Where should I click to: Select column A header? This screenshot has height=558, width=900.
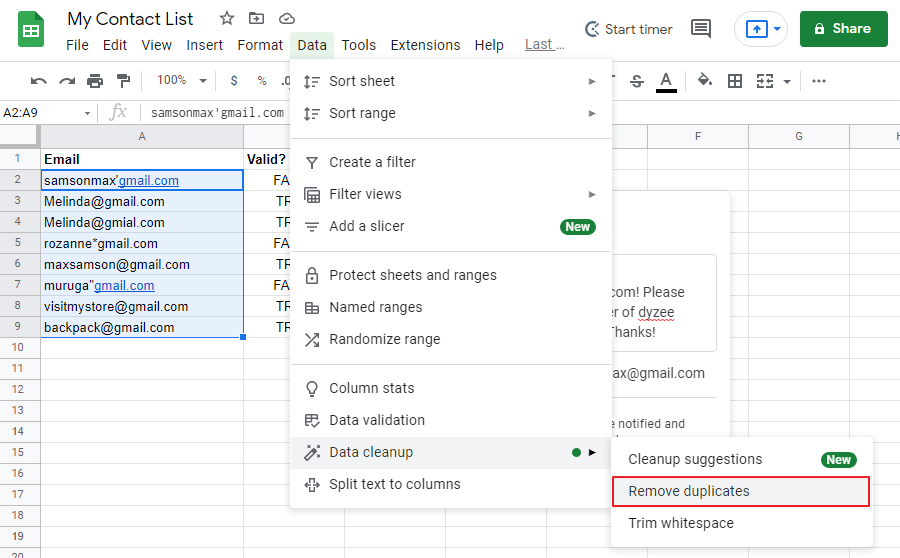tap(142, 136)
